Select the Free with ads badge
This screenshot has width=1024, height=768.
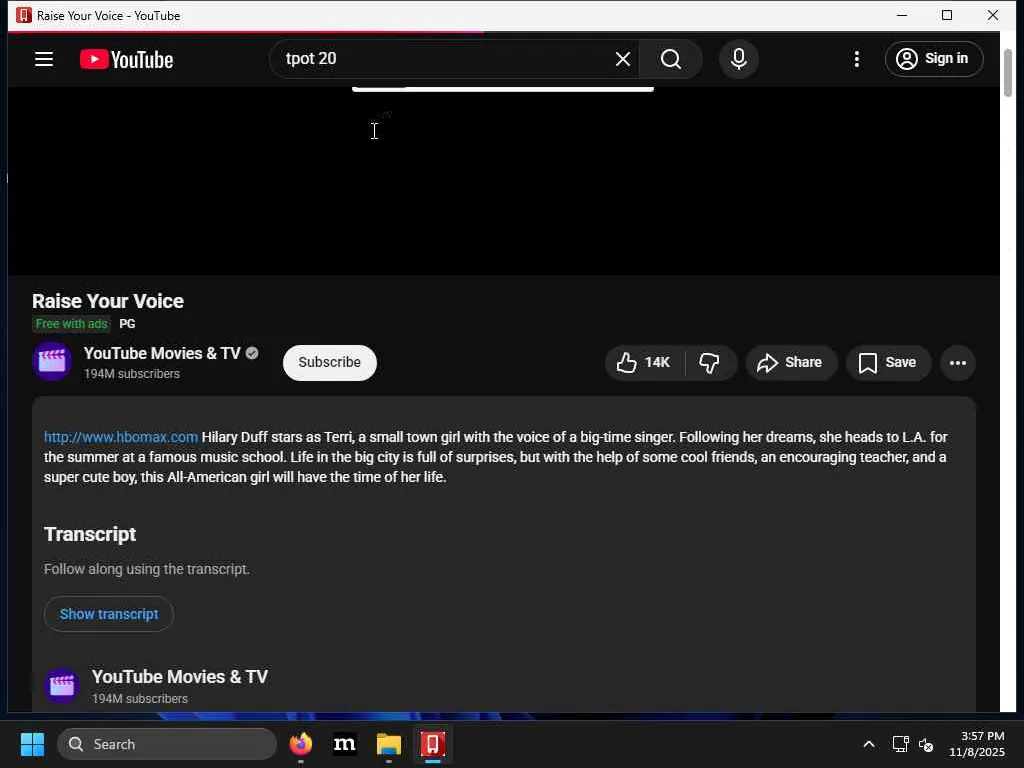point(71,324)
